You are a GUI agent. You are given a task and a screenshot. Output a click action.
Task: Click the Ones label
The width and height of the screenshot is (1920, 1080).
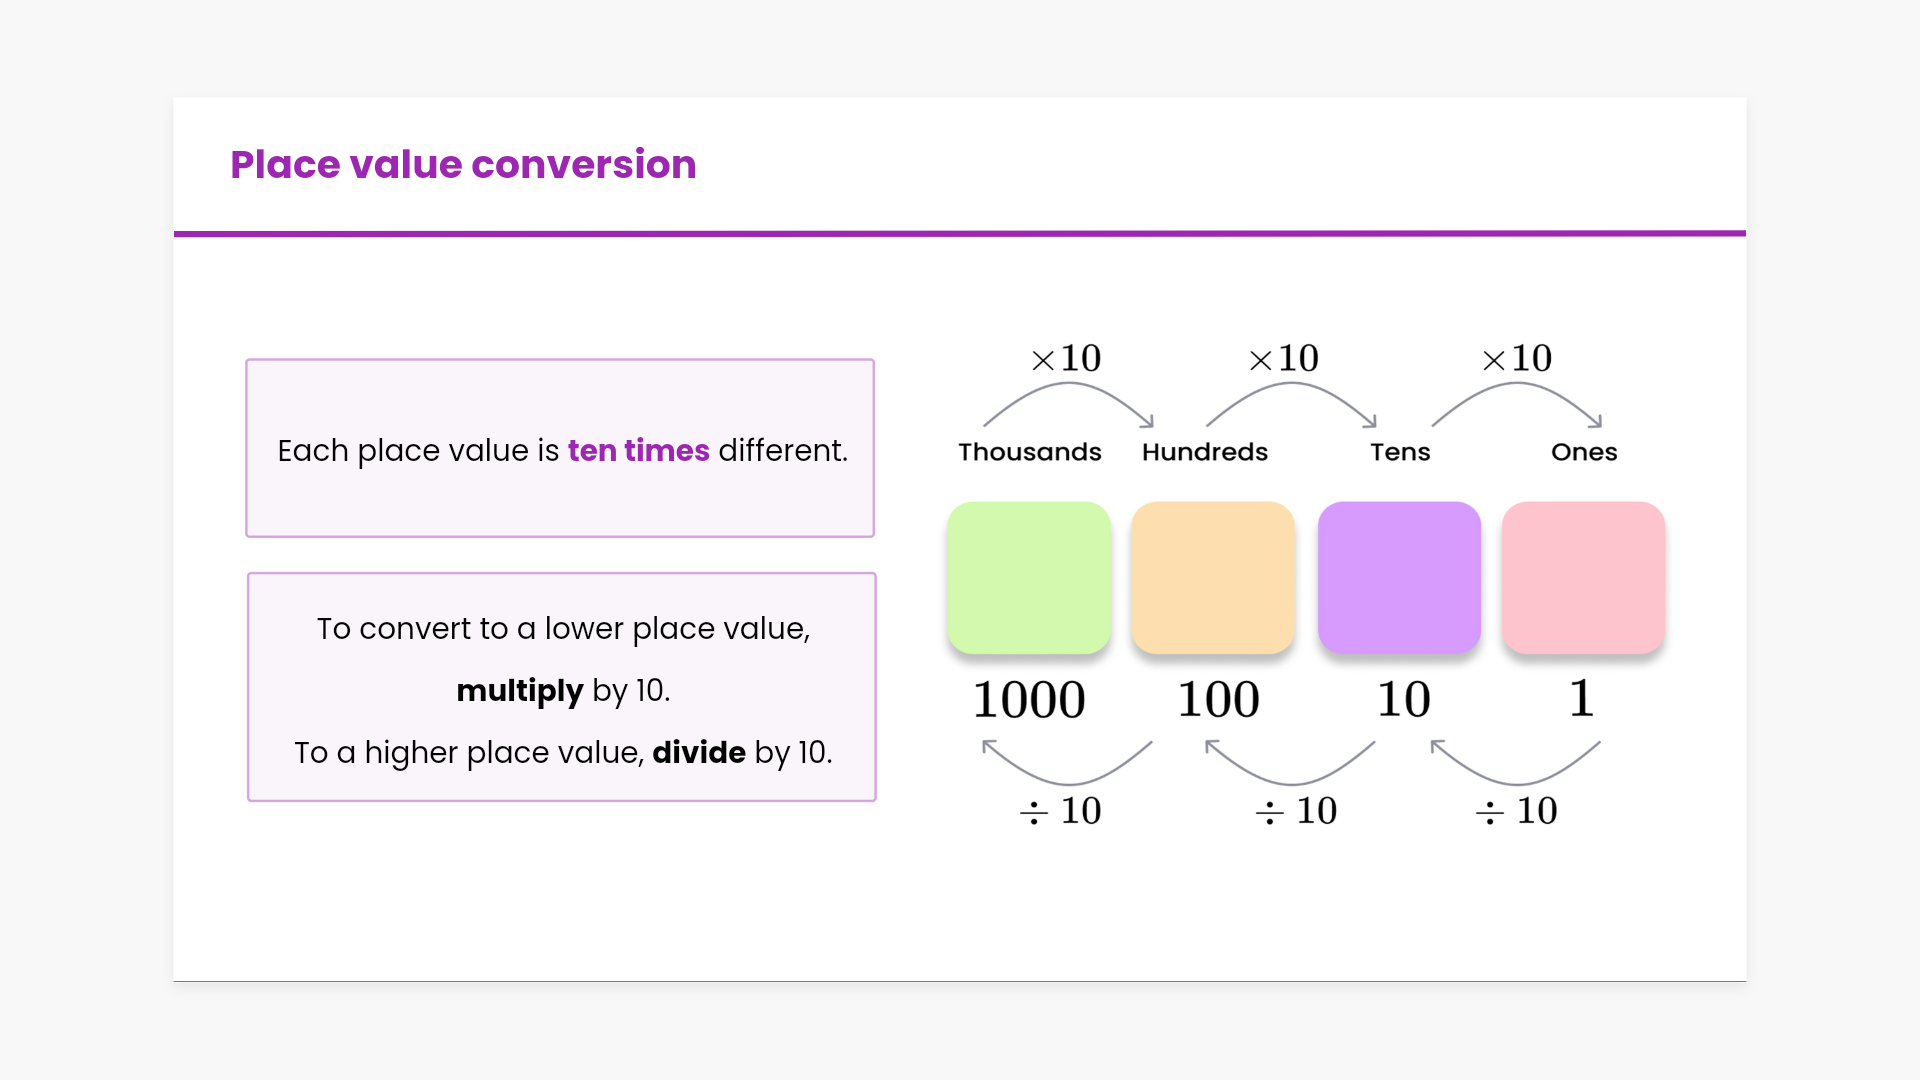(1583, 452)
